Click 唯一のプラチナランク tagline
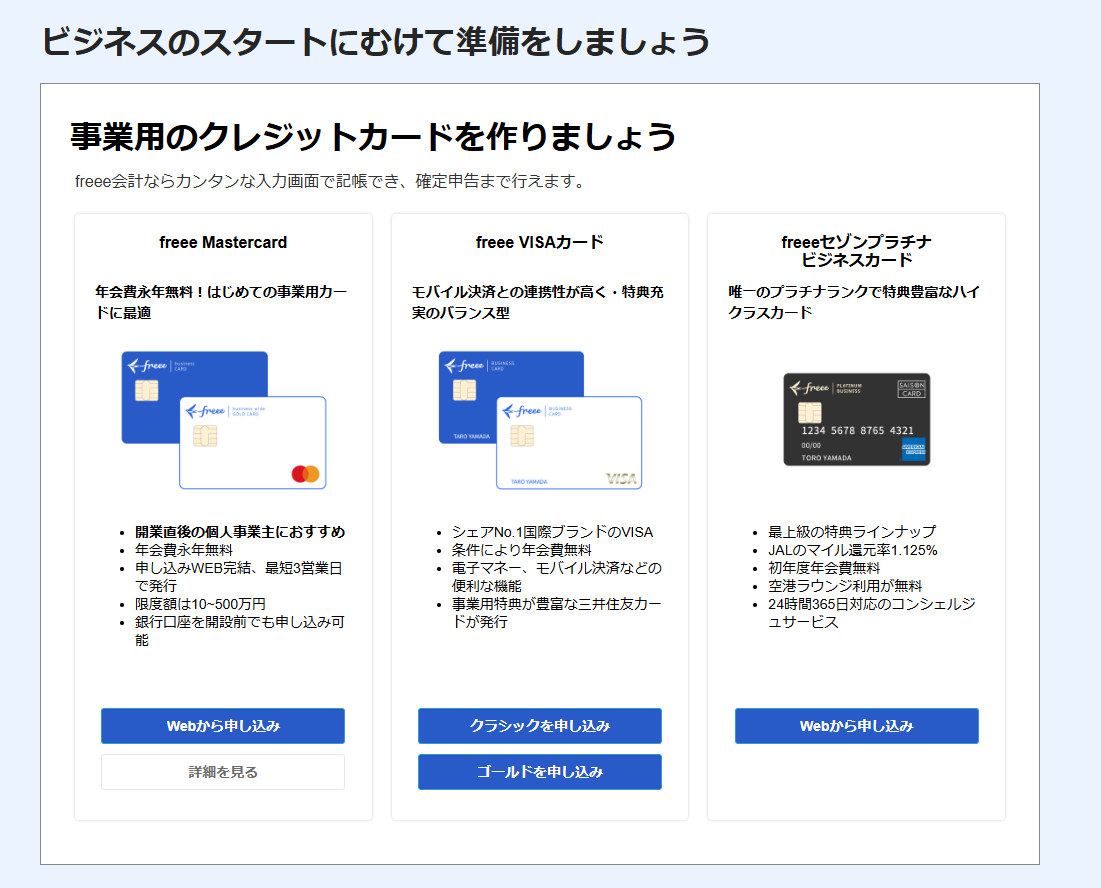Viewport: 1101px width, 888px height. (x=854, y=302)
